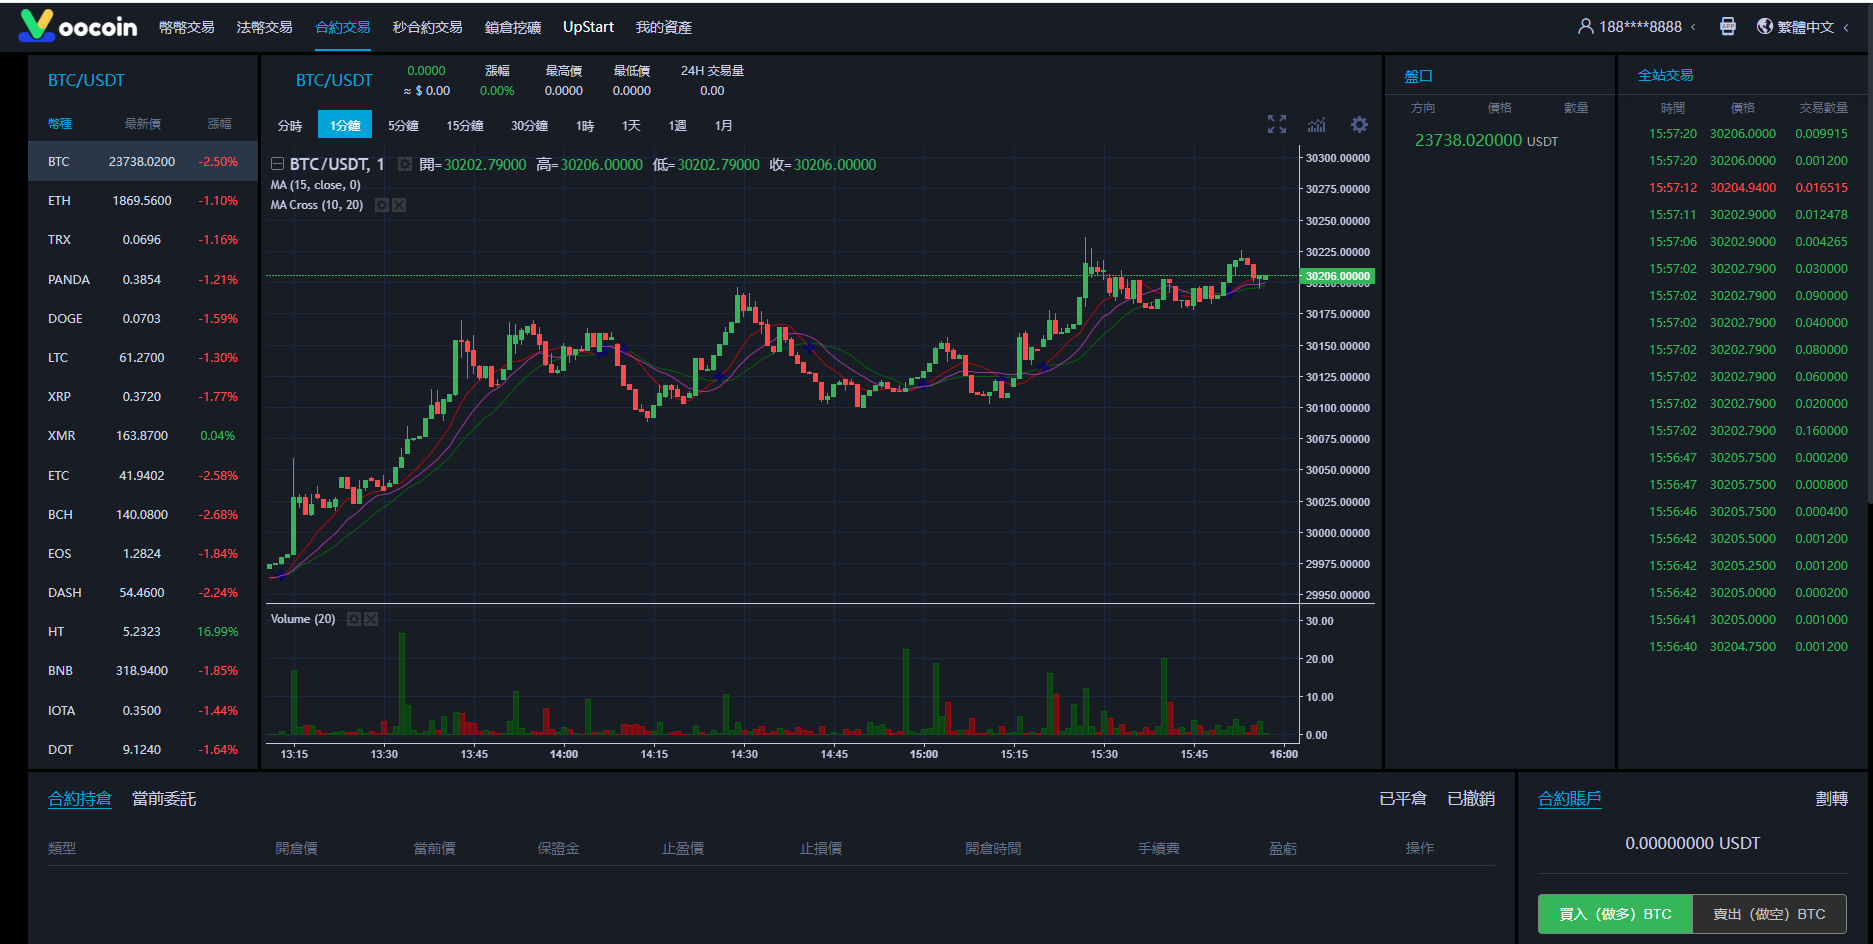Click the APP download icon
1873x944 pixels.
click(1727, 27)
